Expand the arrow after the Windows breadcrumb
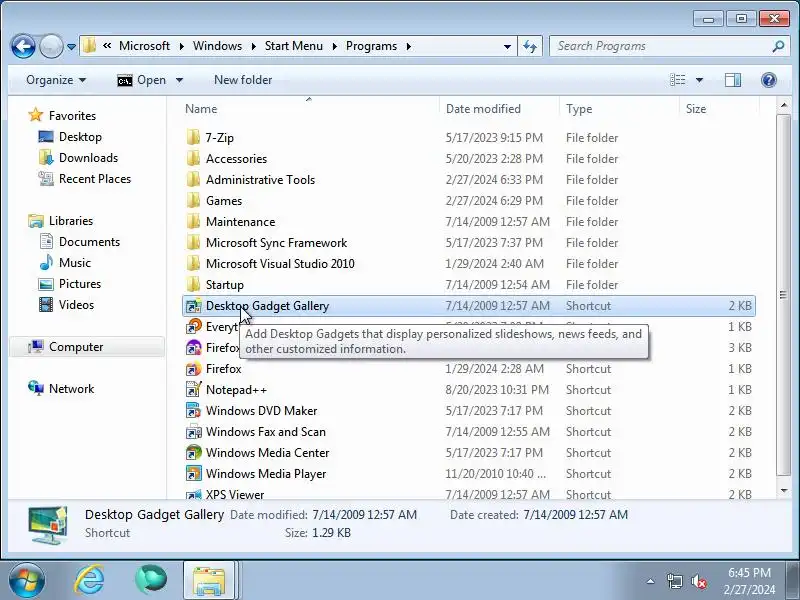Image resolution: width=800 pixels, height=600 pixels. click(x=253, y=46)
